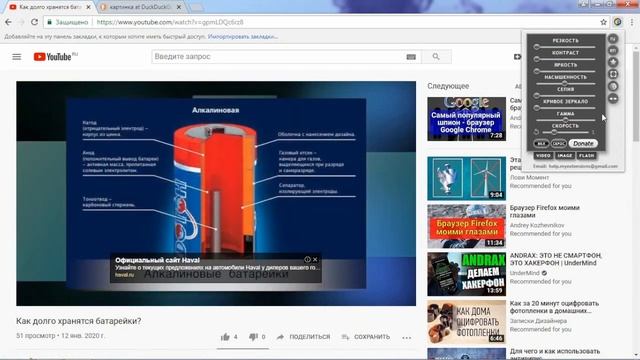Click the fifth round button in extension popup
The width and height of the screenshot is (640, 360).
tap(613, 87)
